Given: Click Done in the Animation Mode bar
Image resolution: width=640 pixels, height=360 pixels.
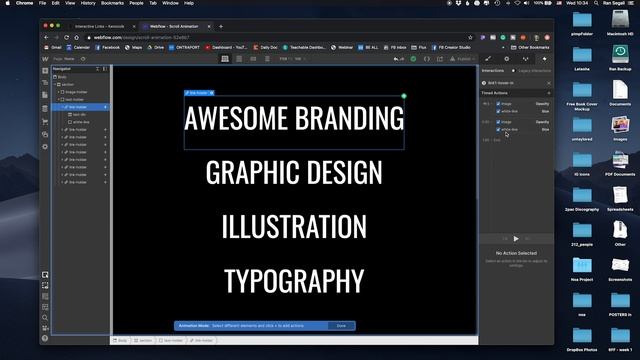Looking at the screenshot, I should 341,326.
